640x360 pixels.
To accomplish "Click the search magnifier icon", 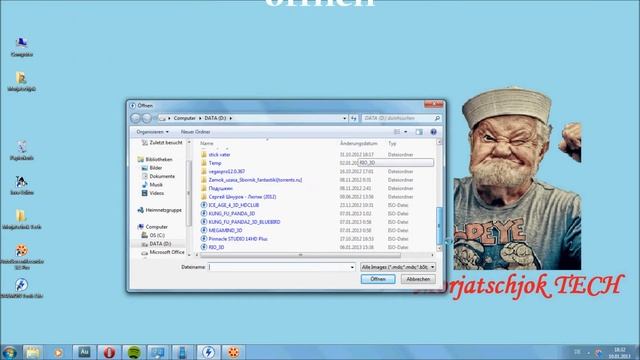I will tap(437, 118).
